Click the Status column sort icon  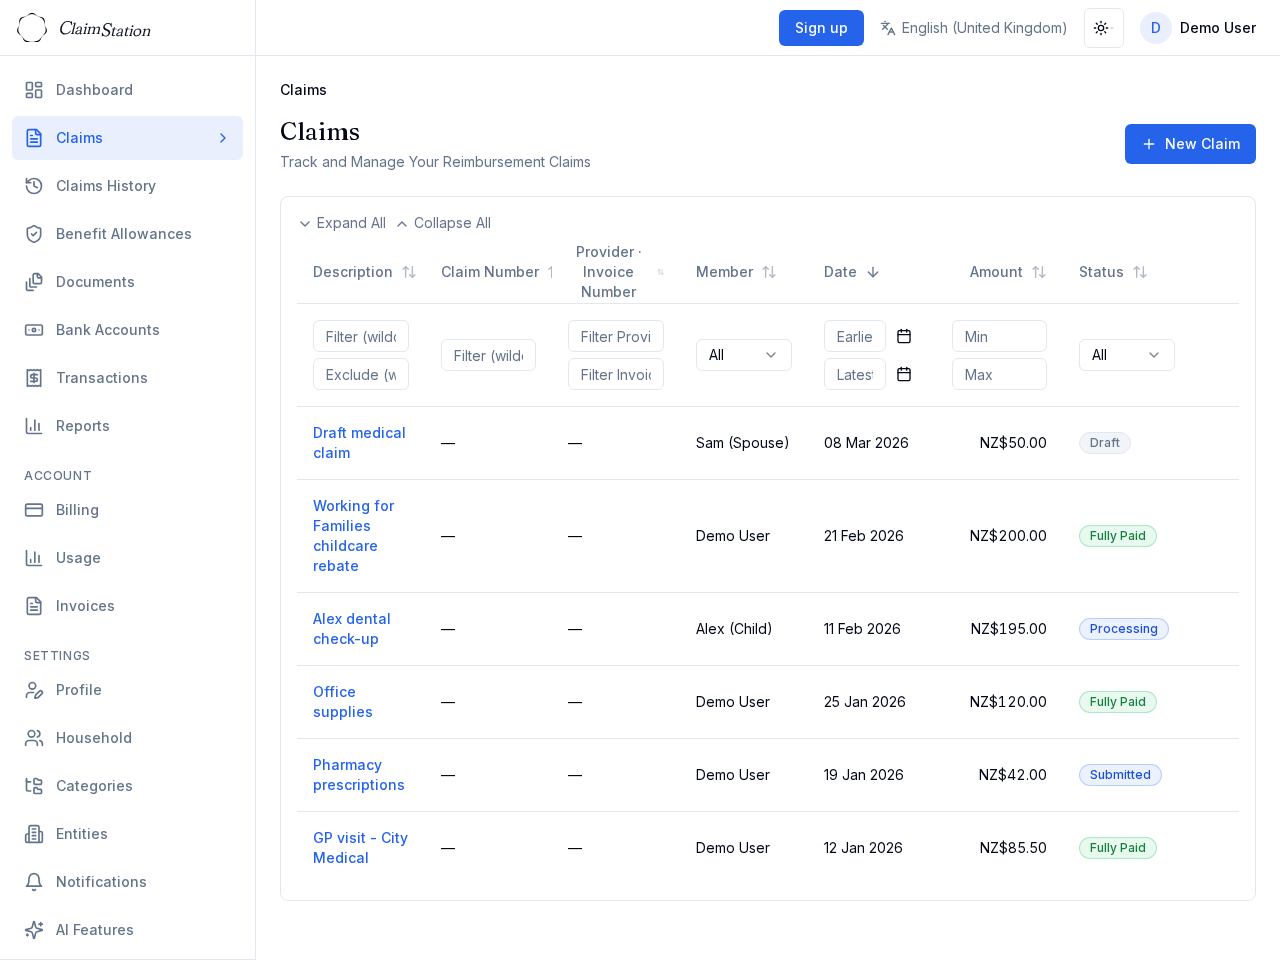click(1140, 272)
